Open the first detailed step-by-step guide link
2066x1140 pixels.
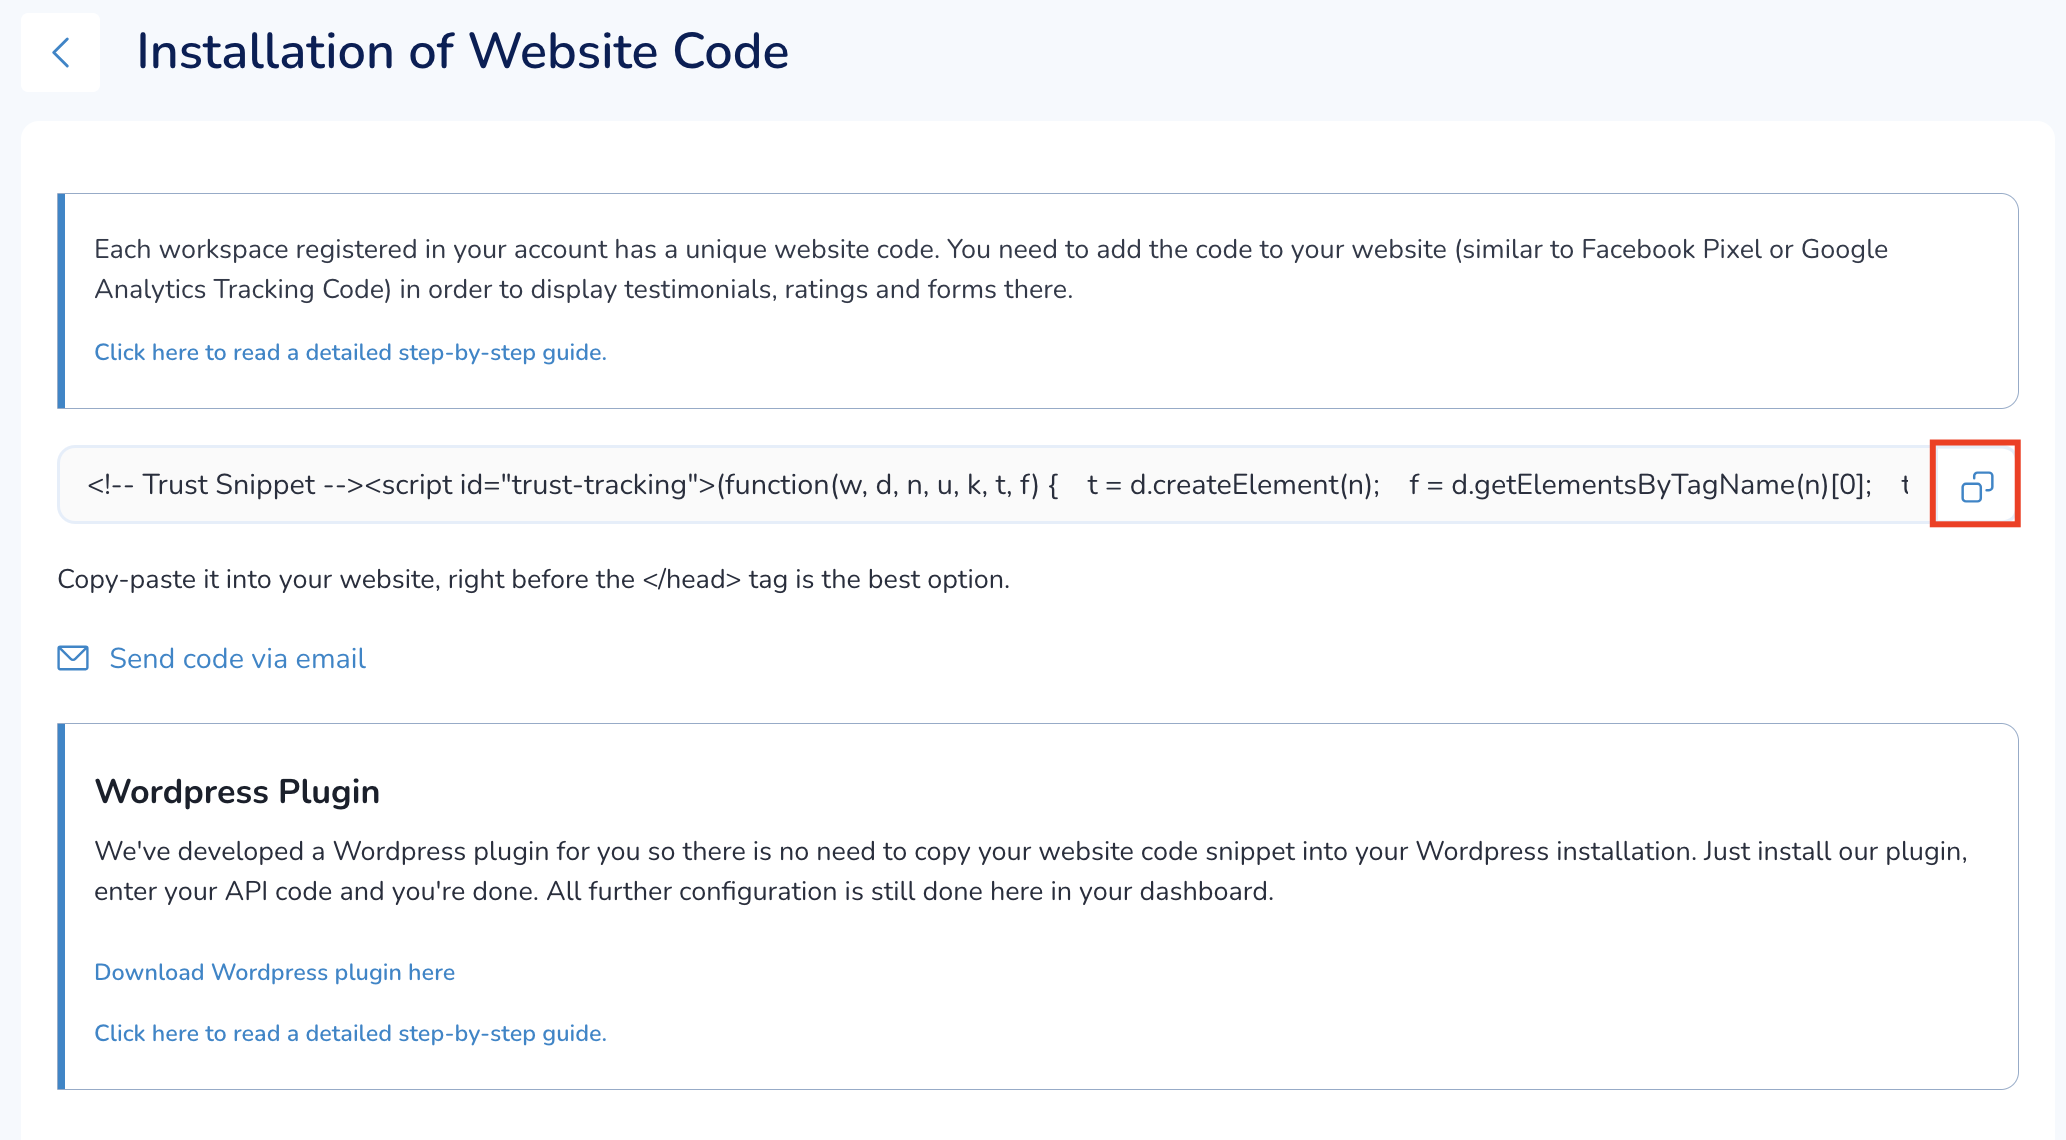point(350,352)
